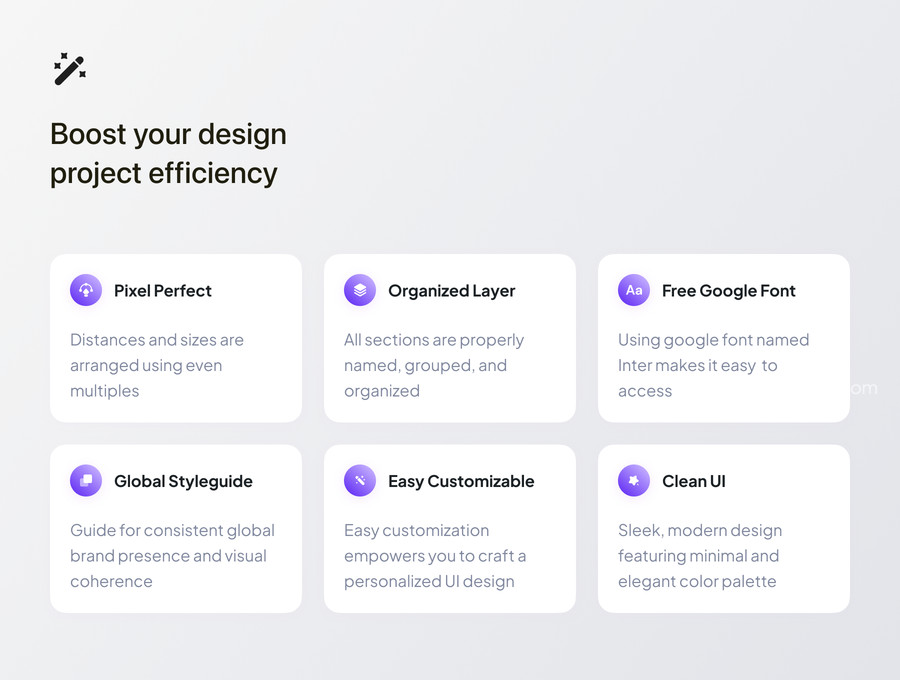Click 'All sections are properly named' description
Viewport: 900px width, 680px height.
(433, 366)
